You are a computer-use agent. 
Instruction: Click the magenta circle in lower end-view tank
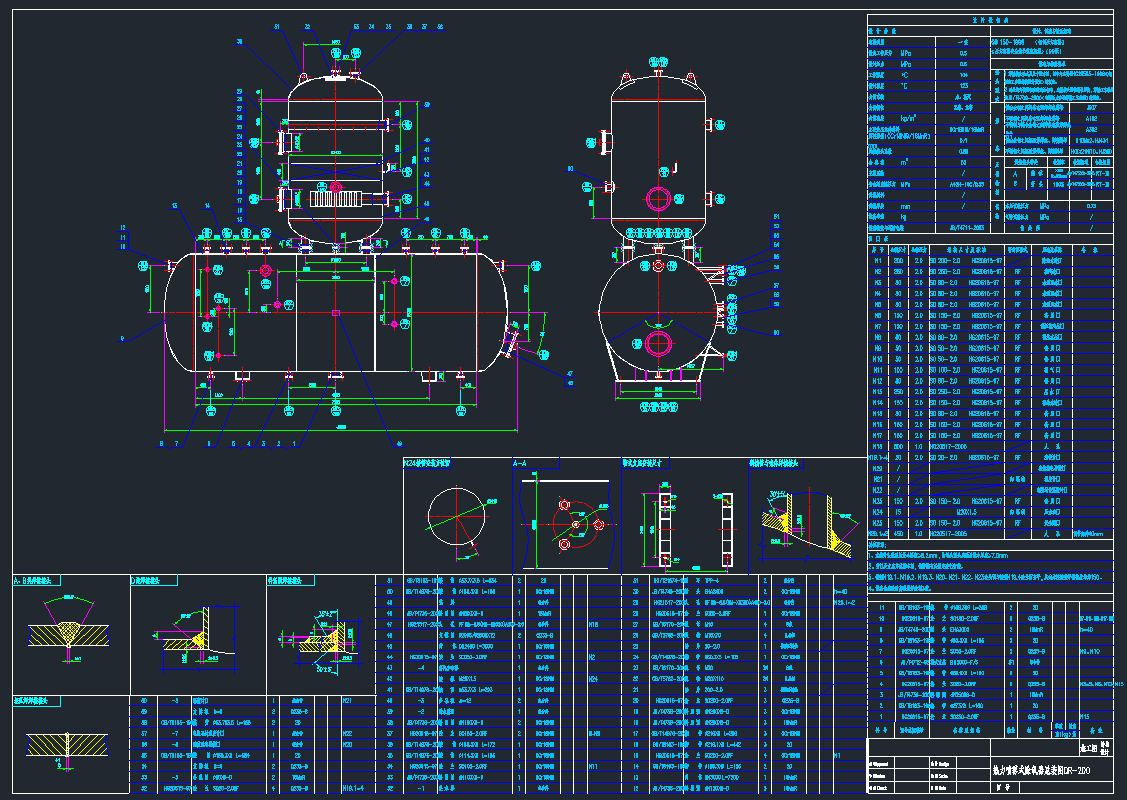tap(657, 344)
